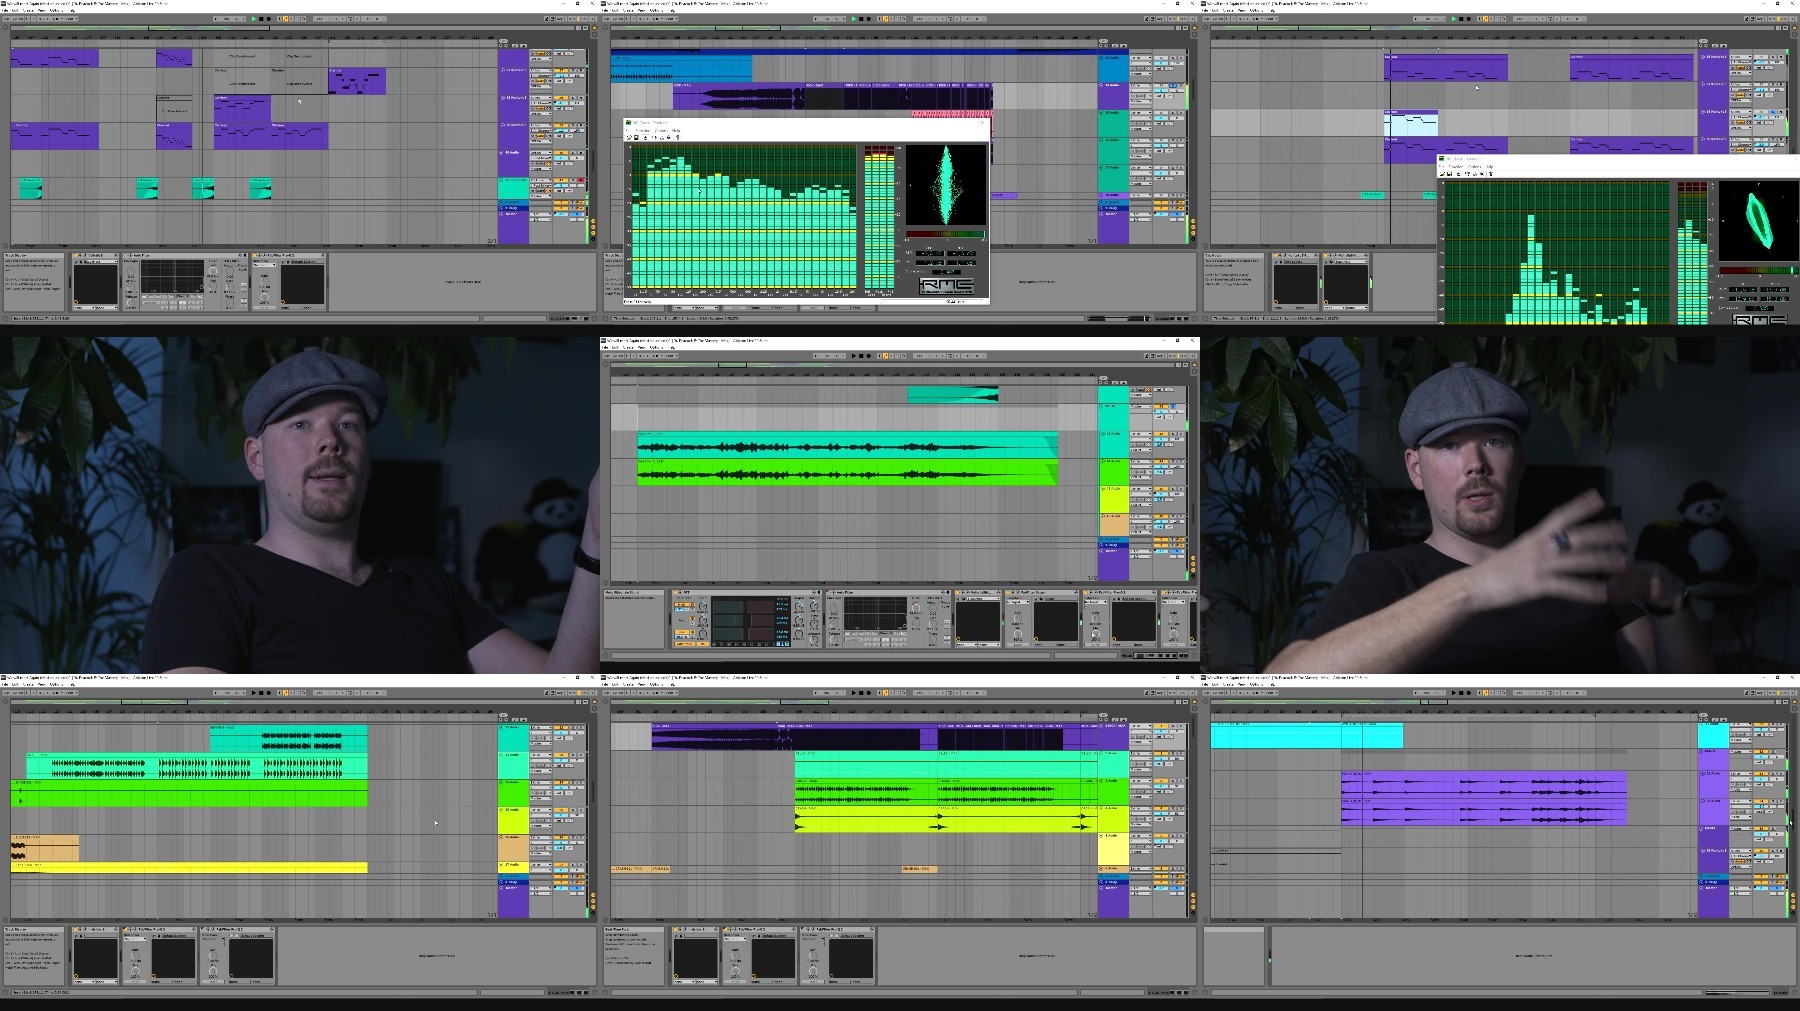Open input chooser of green track, center frame
Screen dimensions: 1800x1011
[x=1141, y=461]
